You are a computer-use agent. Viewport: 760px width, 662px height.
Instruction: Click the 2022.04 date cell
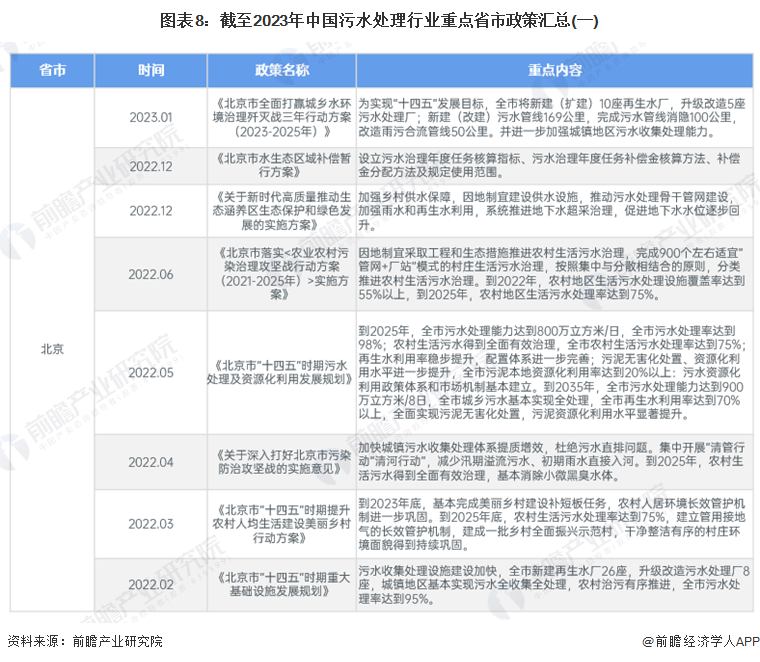pyautogui.click(x=152, y=462)
